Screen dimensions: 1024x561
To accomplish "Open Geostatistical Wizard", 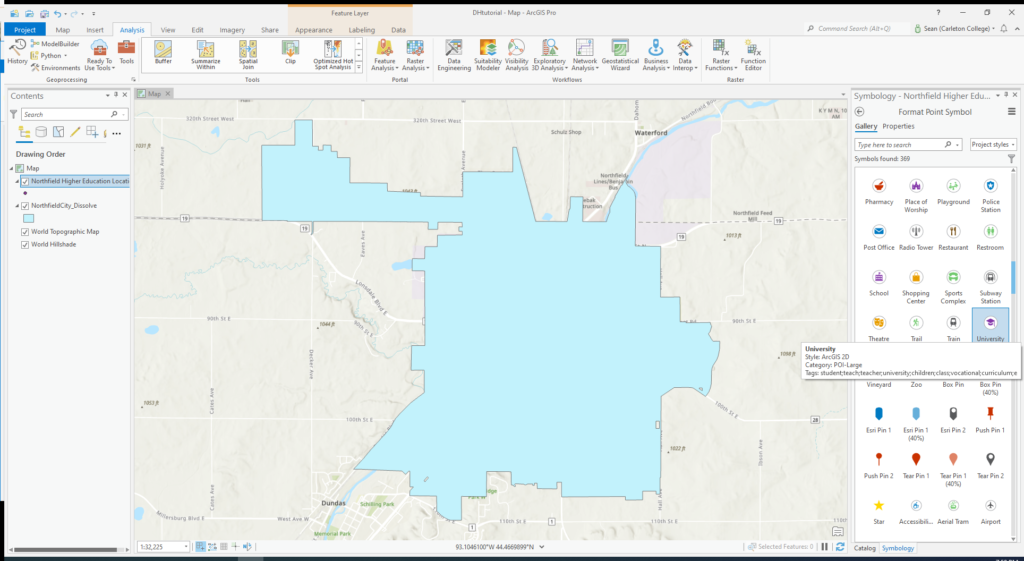I will (620, 55).
